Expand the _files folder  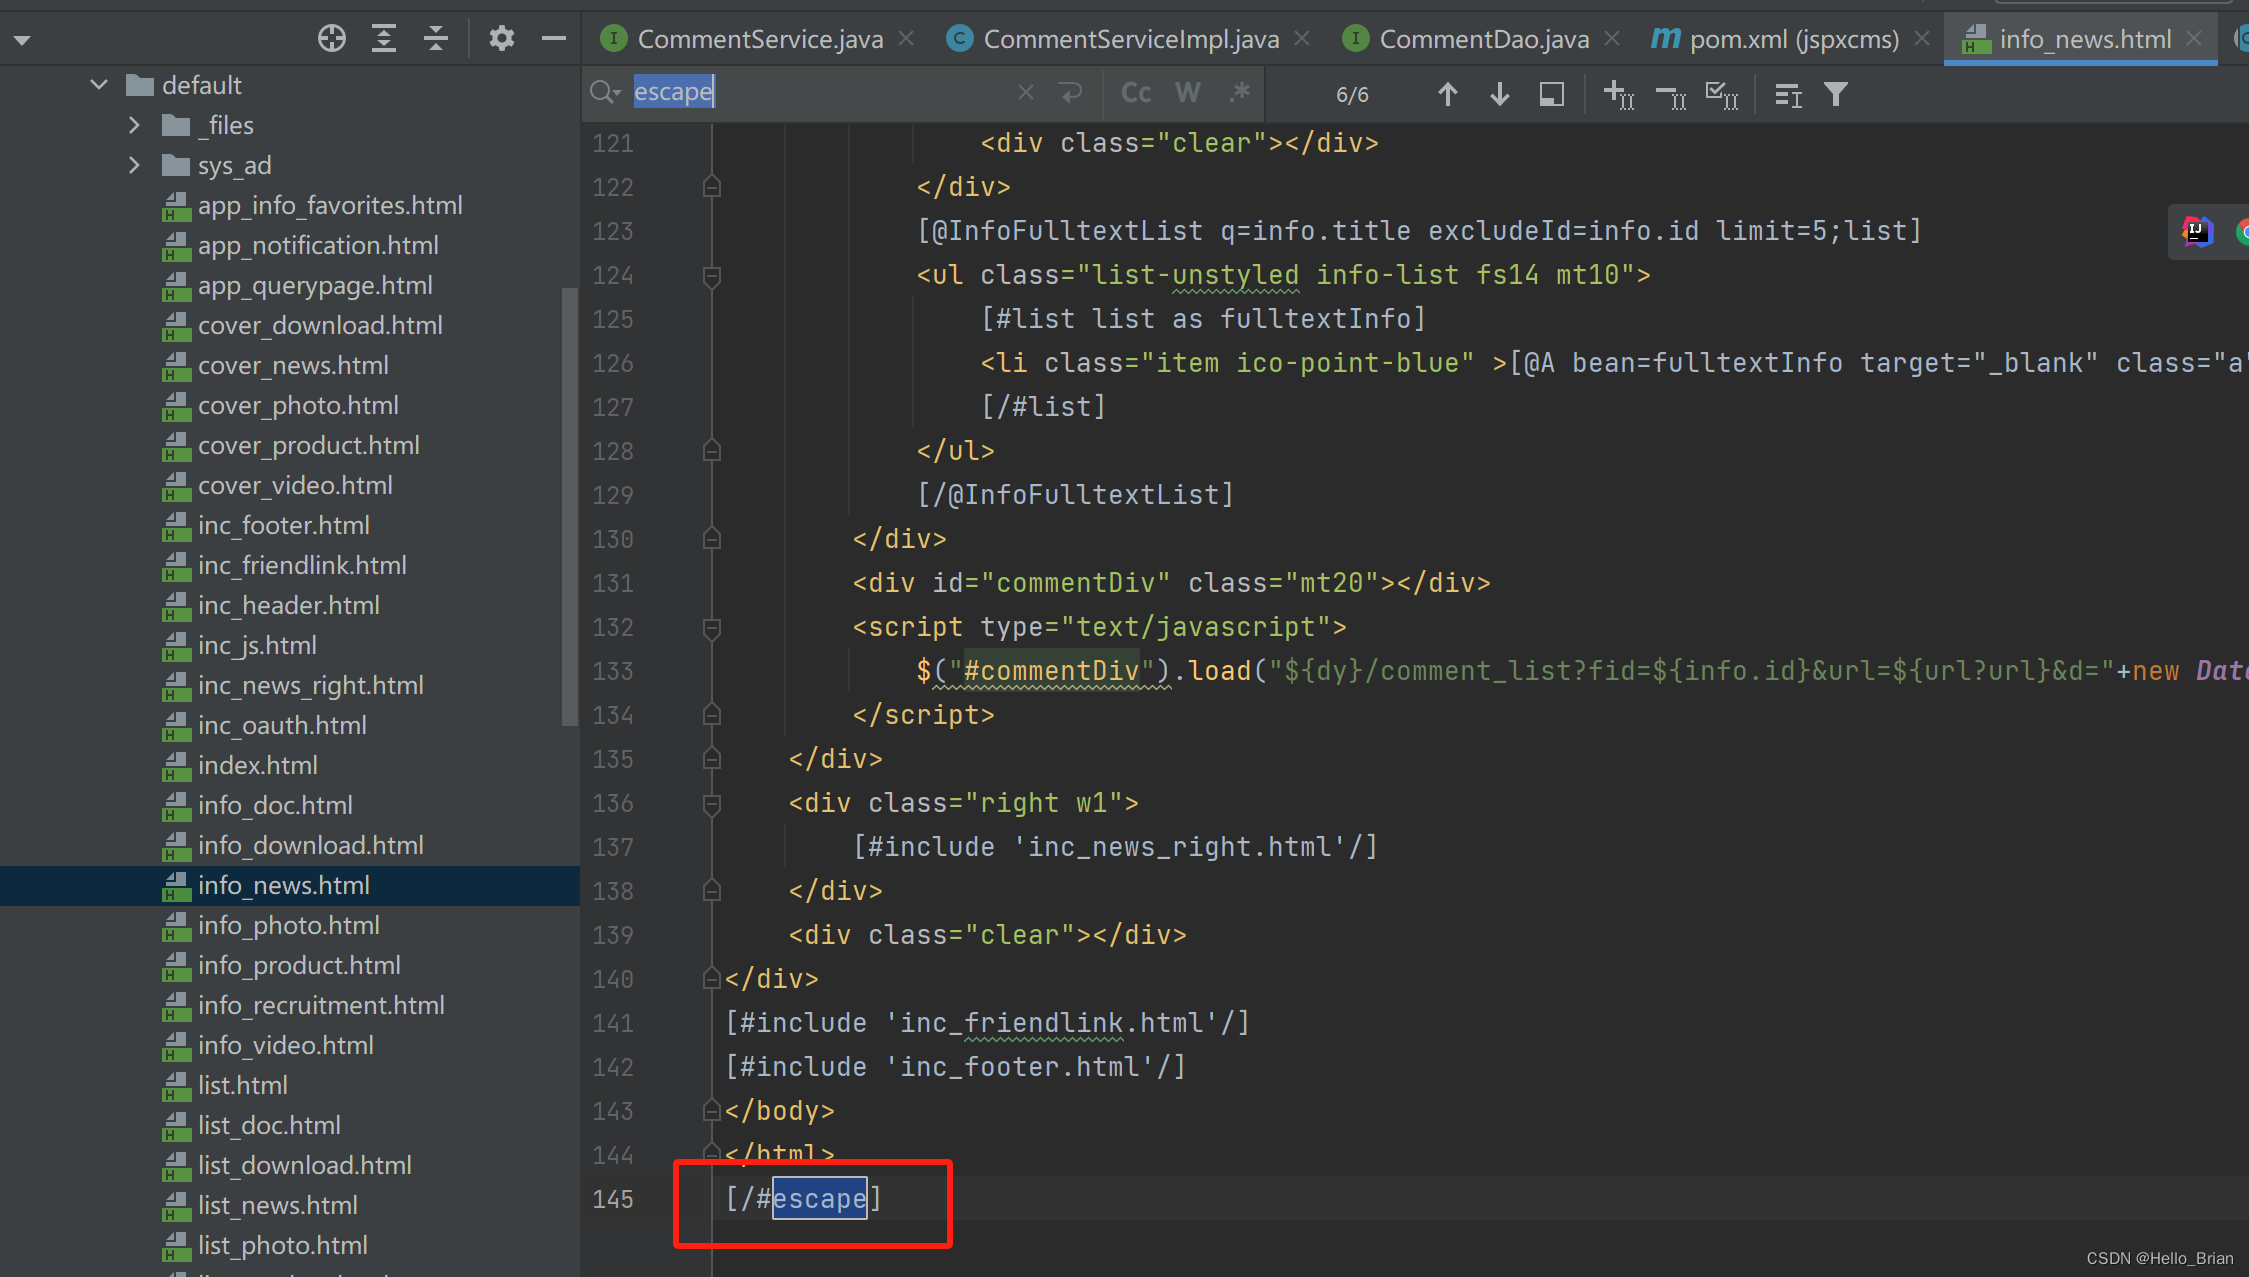[134, 125]
